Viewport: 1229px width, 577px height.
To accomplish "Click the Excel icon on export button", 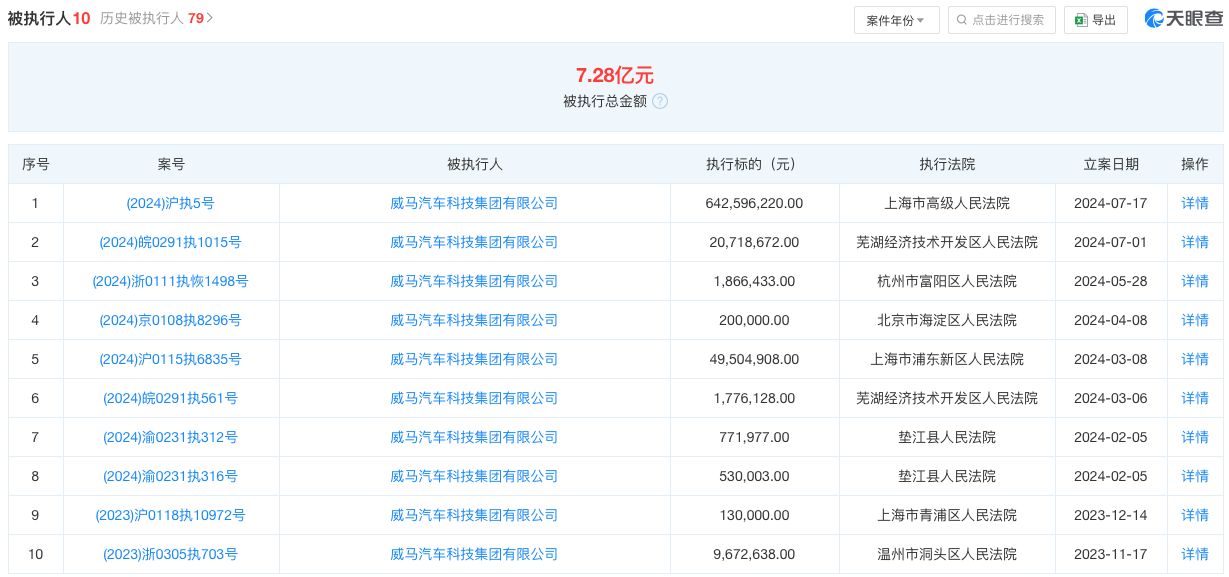I will 1081,20.
